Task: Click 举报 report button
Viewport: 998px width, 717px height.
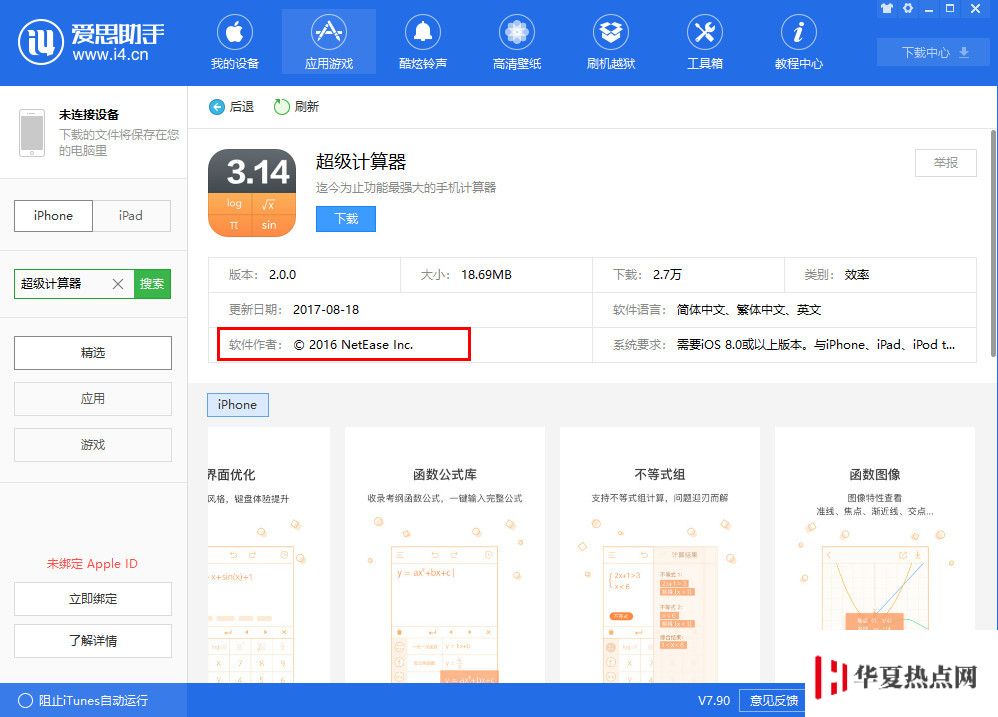Action: [x=946, y=163]
